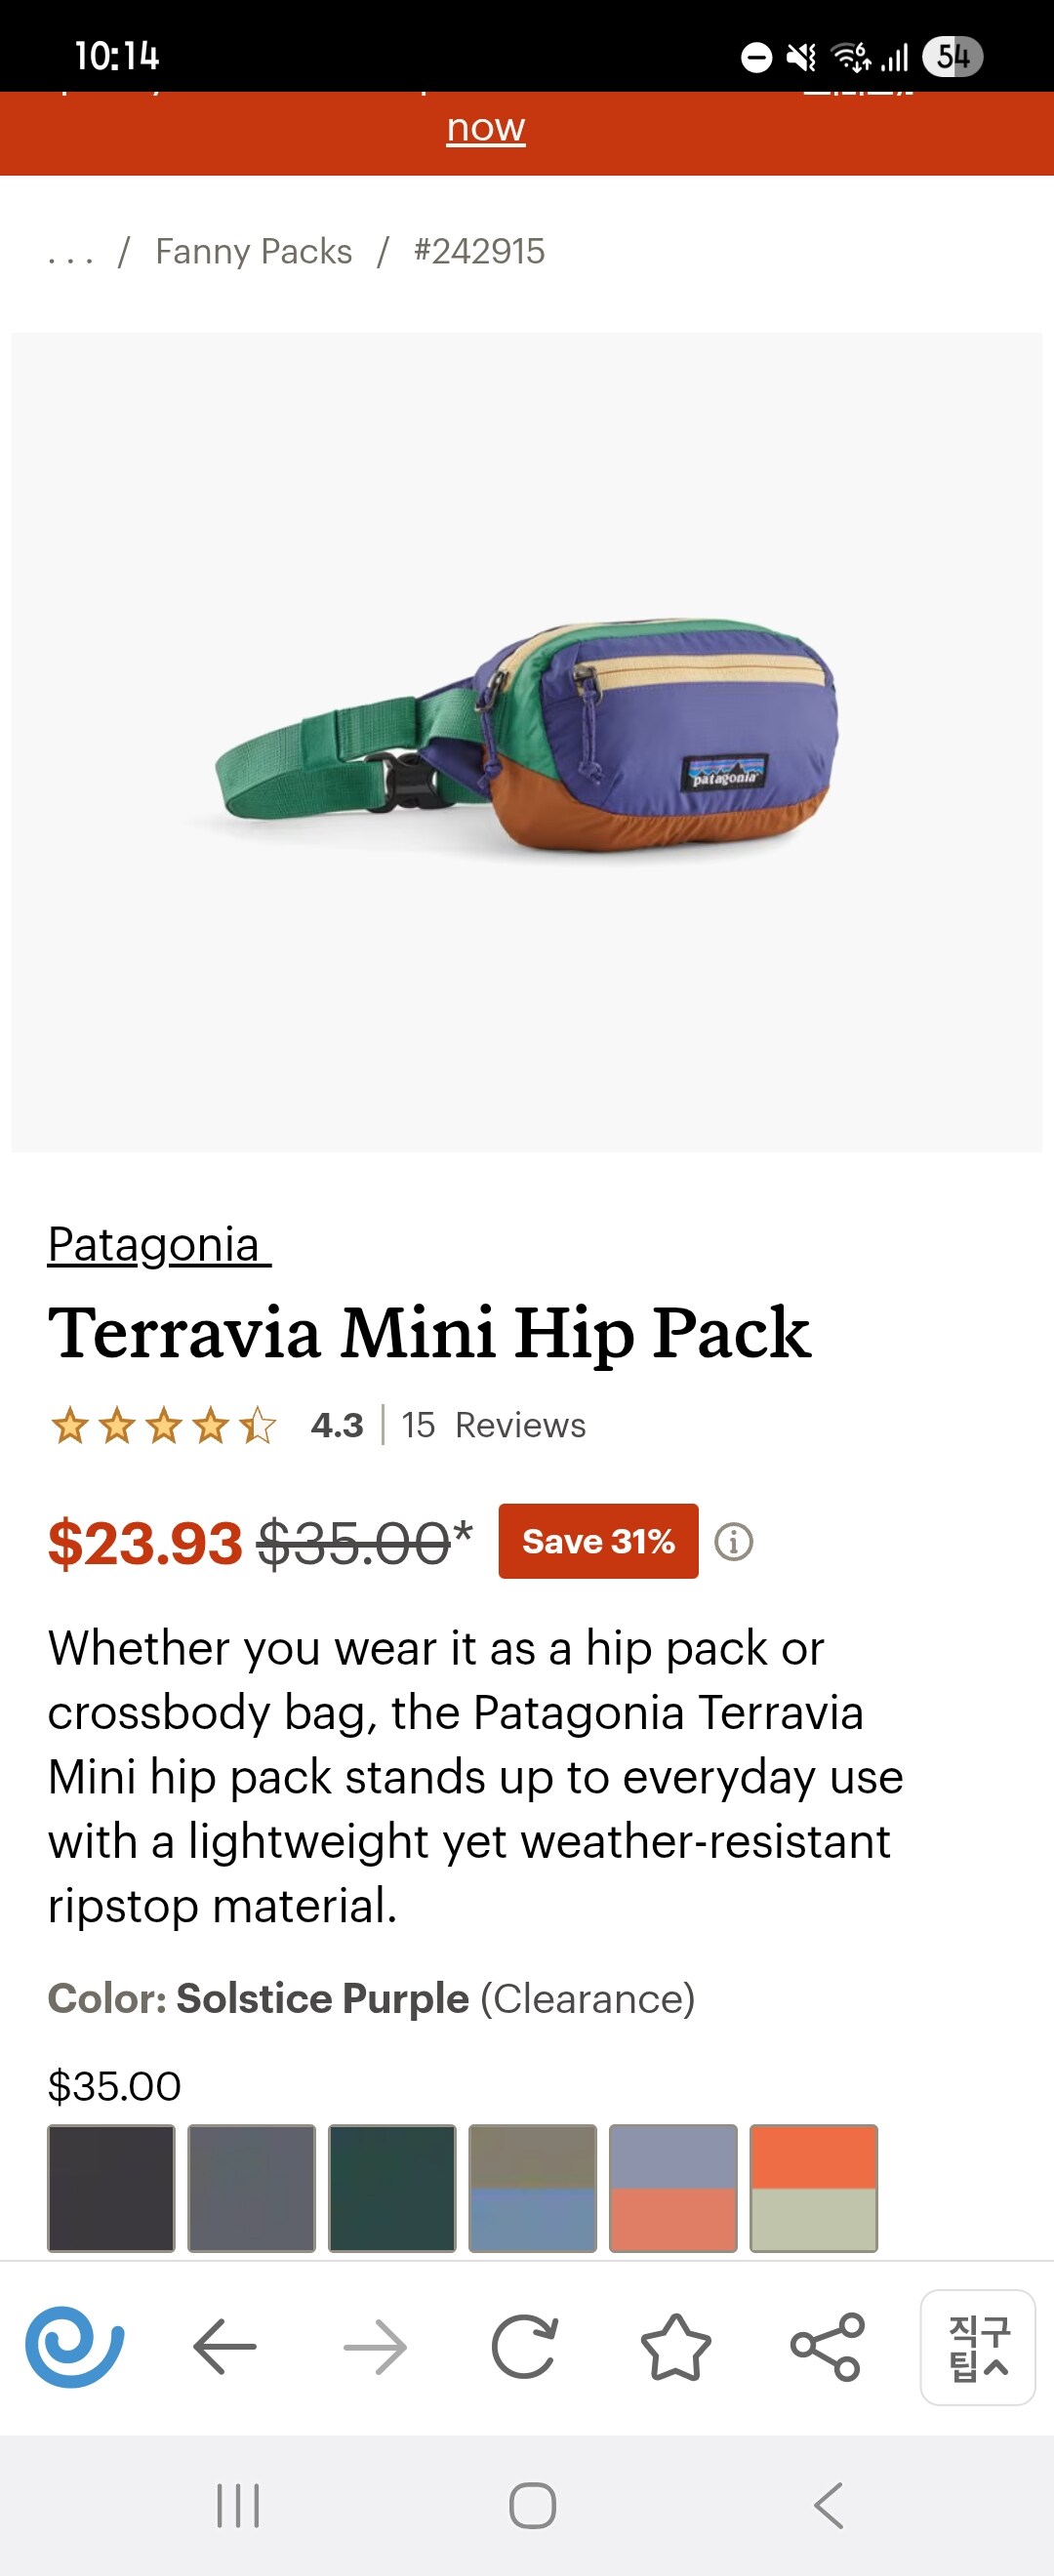Tap the forward navigation arrow
Screen dimensions: 1054x2576
[375, 2345]
